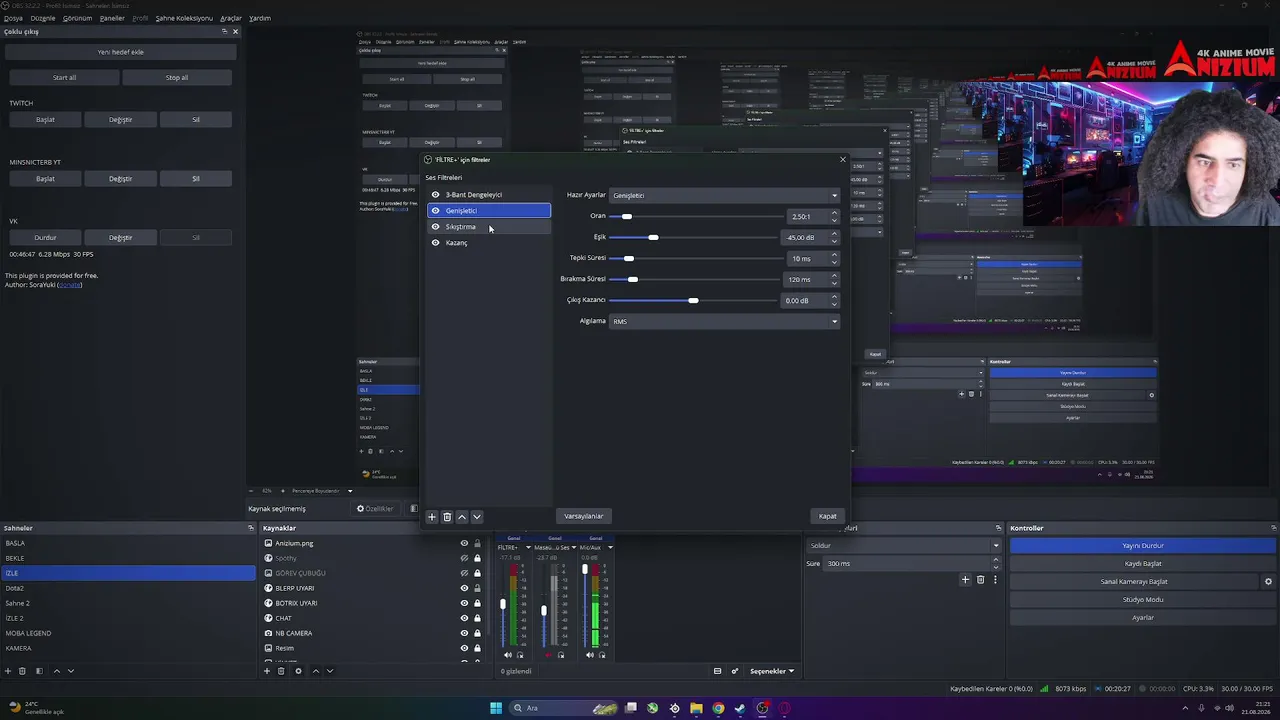Open Chrome from the Windows taskbar
Image resolution: width=1280 pixels, height=720 pixels.
(x=718, y=708)
